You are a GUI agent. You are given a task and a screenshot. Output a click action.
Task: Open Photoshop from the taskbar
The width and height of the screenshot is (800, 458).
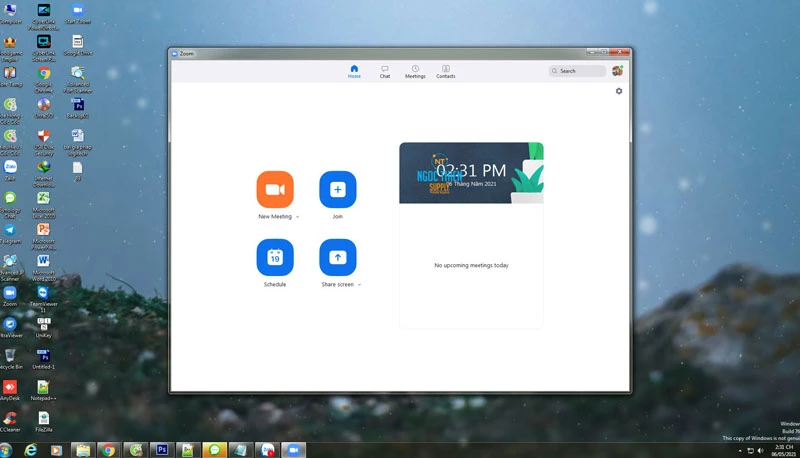coord(162,450)
